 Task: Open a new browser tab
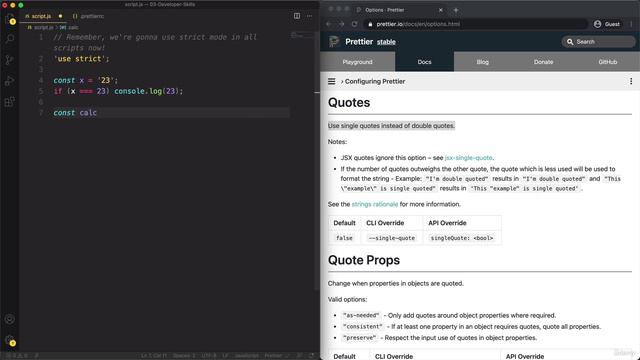[456, 10]
